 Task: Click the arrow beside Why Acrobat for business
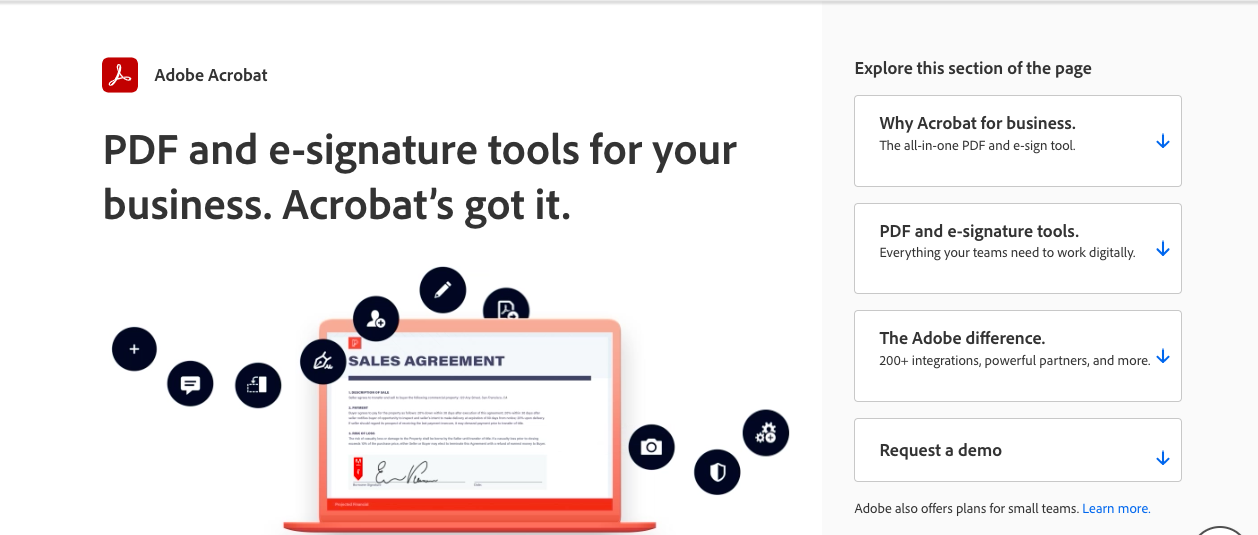tap(1162, 142)
